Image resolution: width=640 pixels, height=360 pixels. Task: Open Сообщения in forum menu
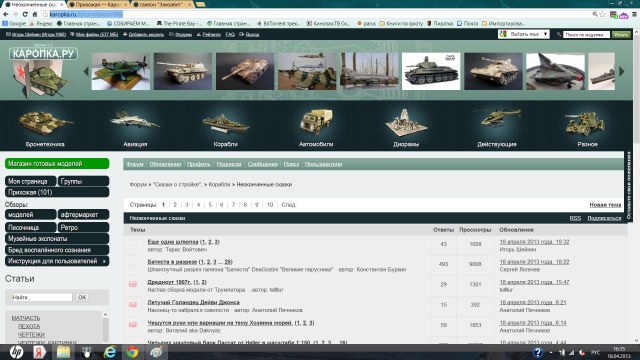[262, 164]
